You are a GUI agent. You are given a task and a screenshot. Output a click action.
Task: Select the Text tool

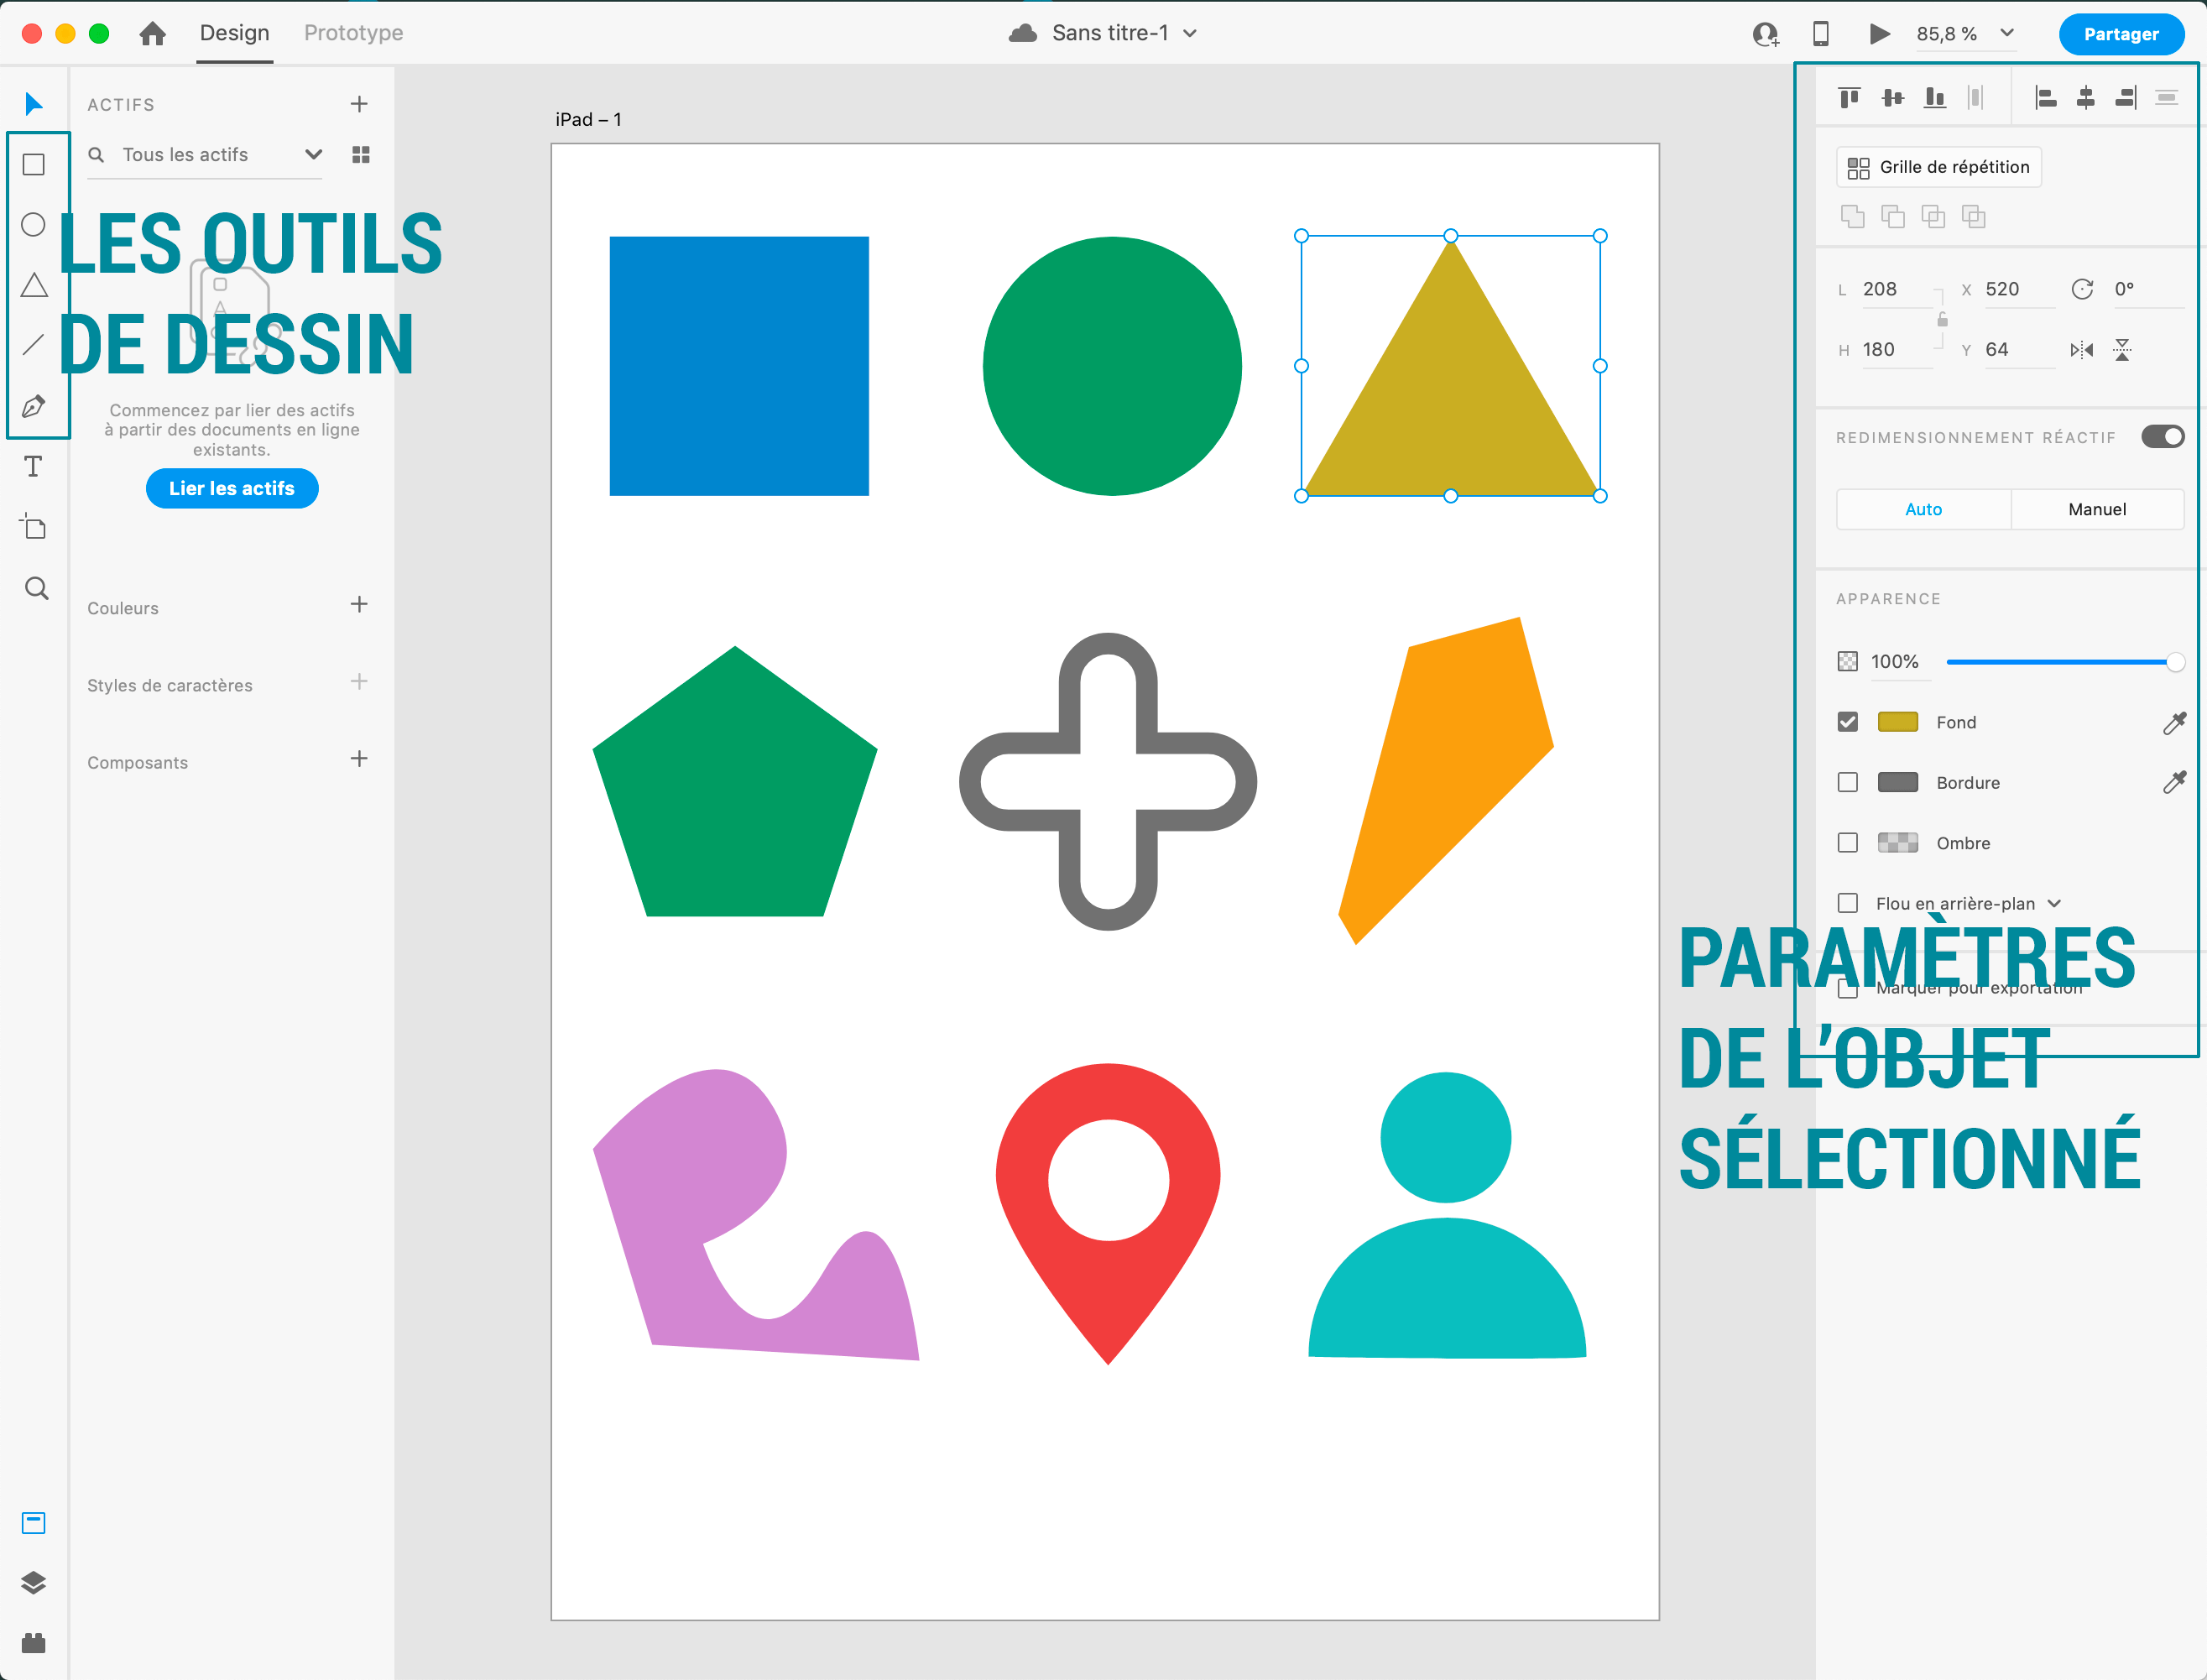(34, 467)
